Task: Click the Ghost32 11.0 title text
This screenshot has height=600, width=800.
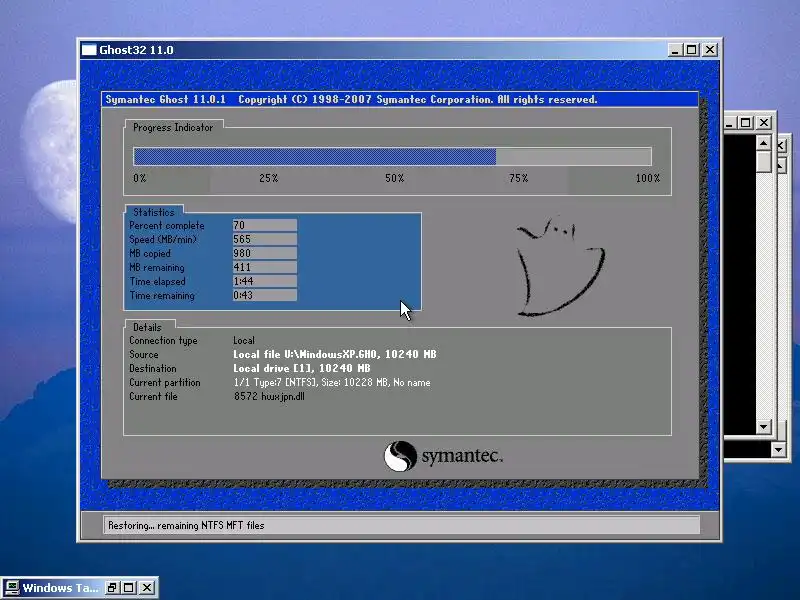Action: click(x=136, y=50)
